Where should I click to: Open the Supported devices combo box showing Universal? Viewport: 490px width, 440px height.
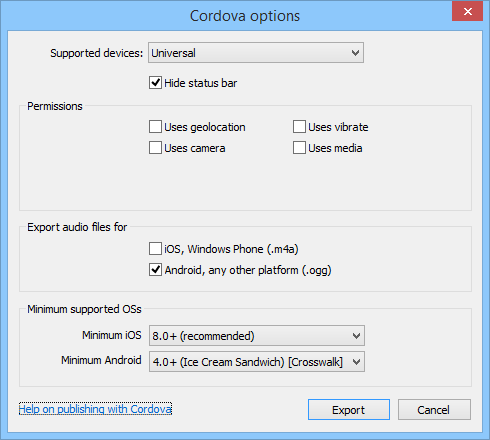[x=256, y=53]
